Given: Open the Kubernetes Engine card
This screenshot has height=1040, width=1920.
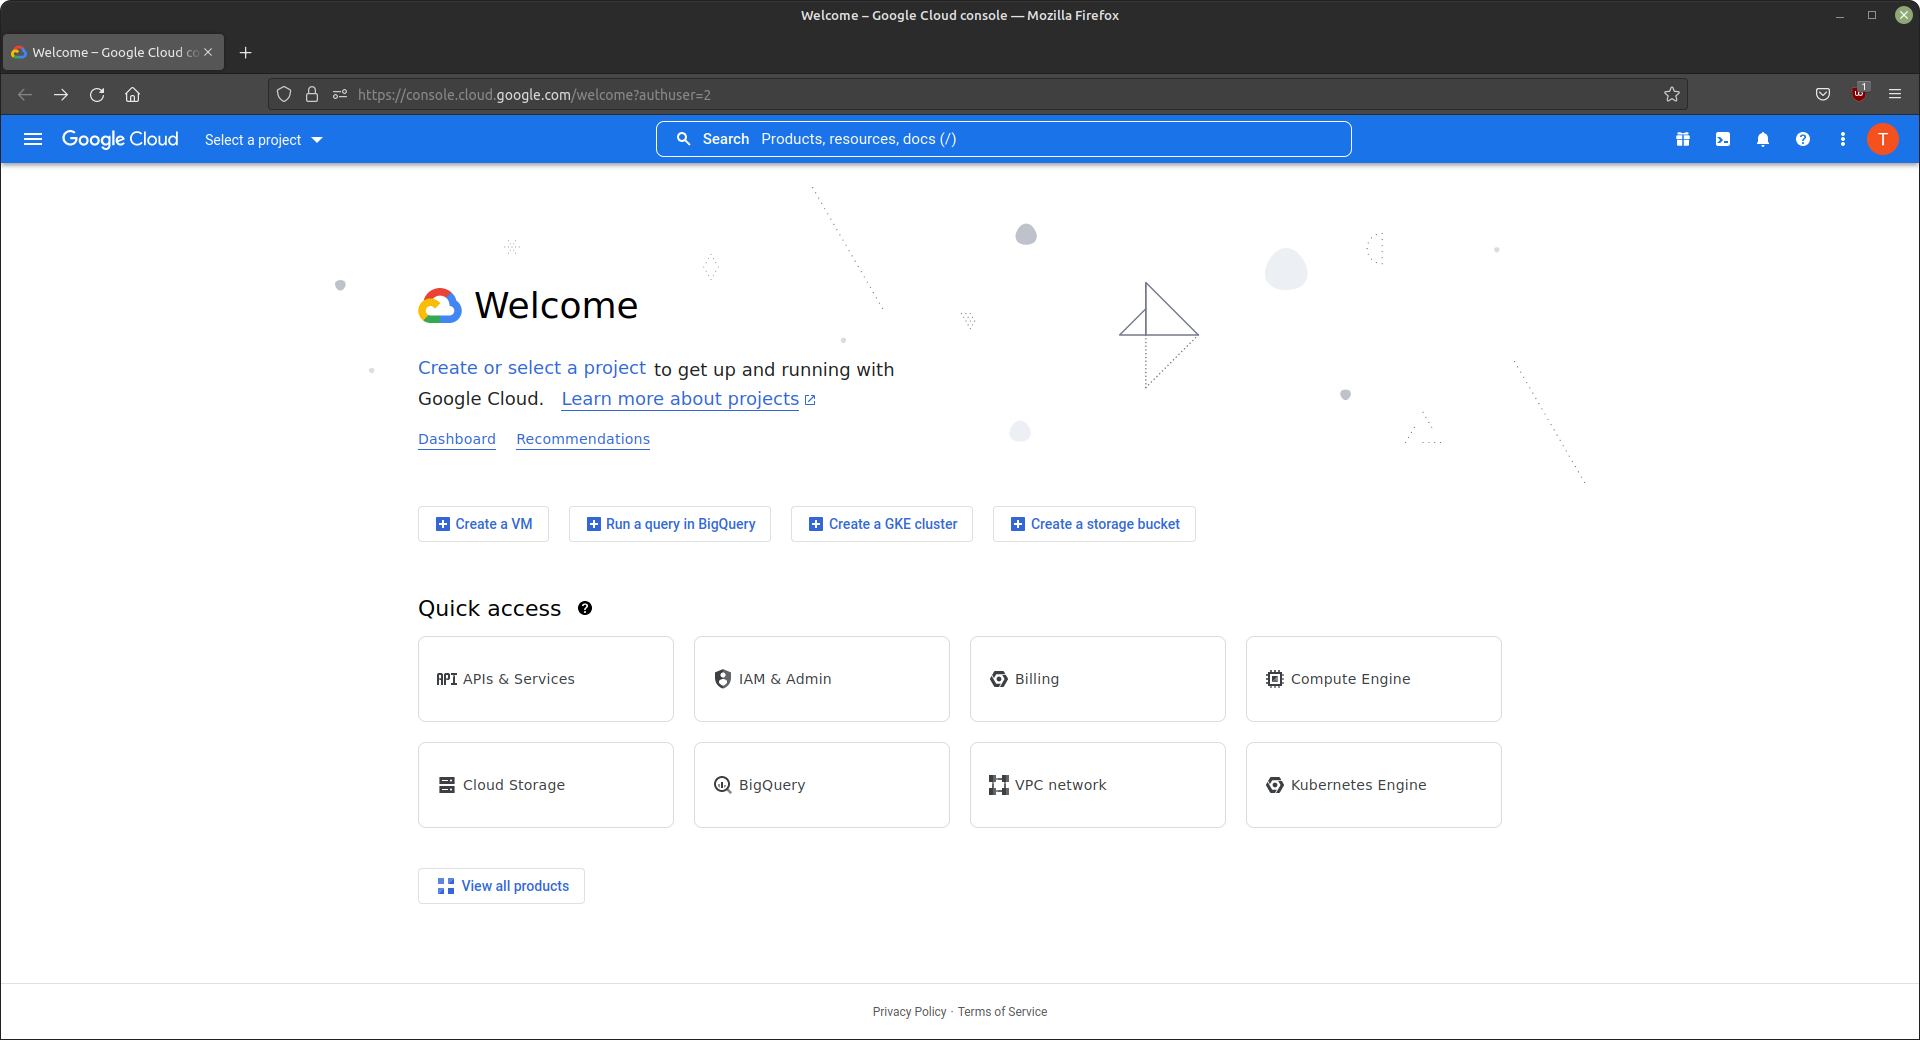Looking at the screenshot, I should pos(1374,785).
